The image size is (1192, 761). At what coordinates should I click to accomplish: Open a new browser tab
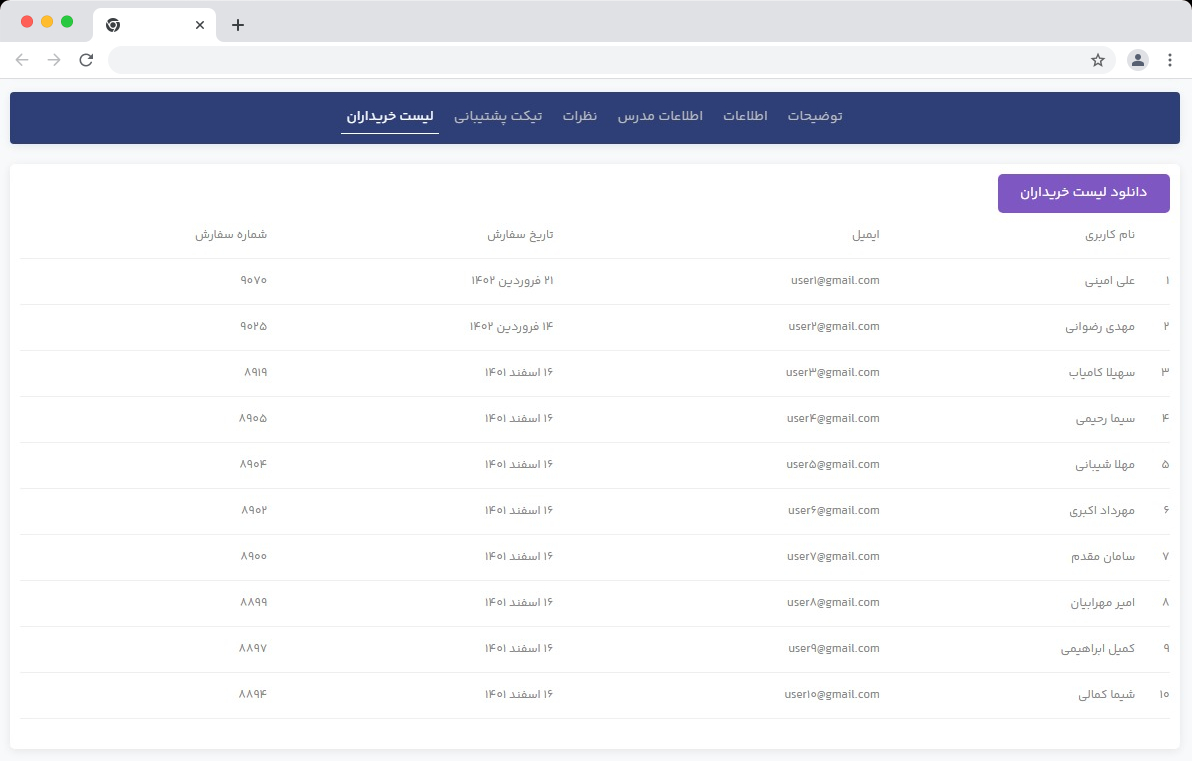(237, 25)
